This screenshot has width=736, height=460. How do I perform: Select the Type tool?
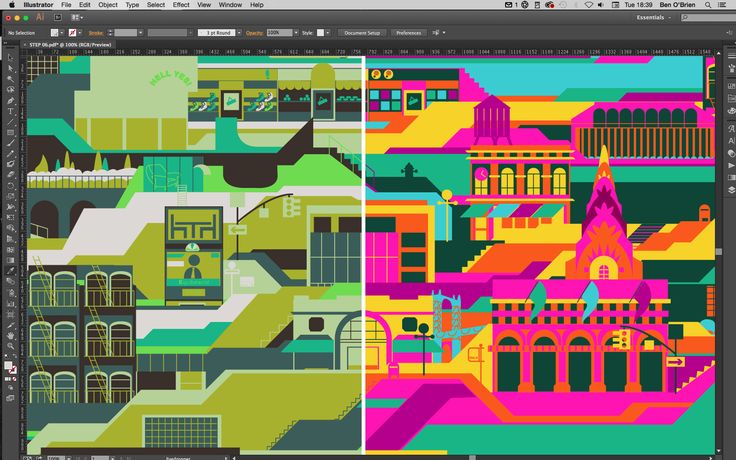pyautogui.click(x=10, y=111)
